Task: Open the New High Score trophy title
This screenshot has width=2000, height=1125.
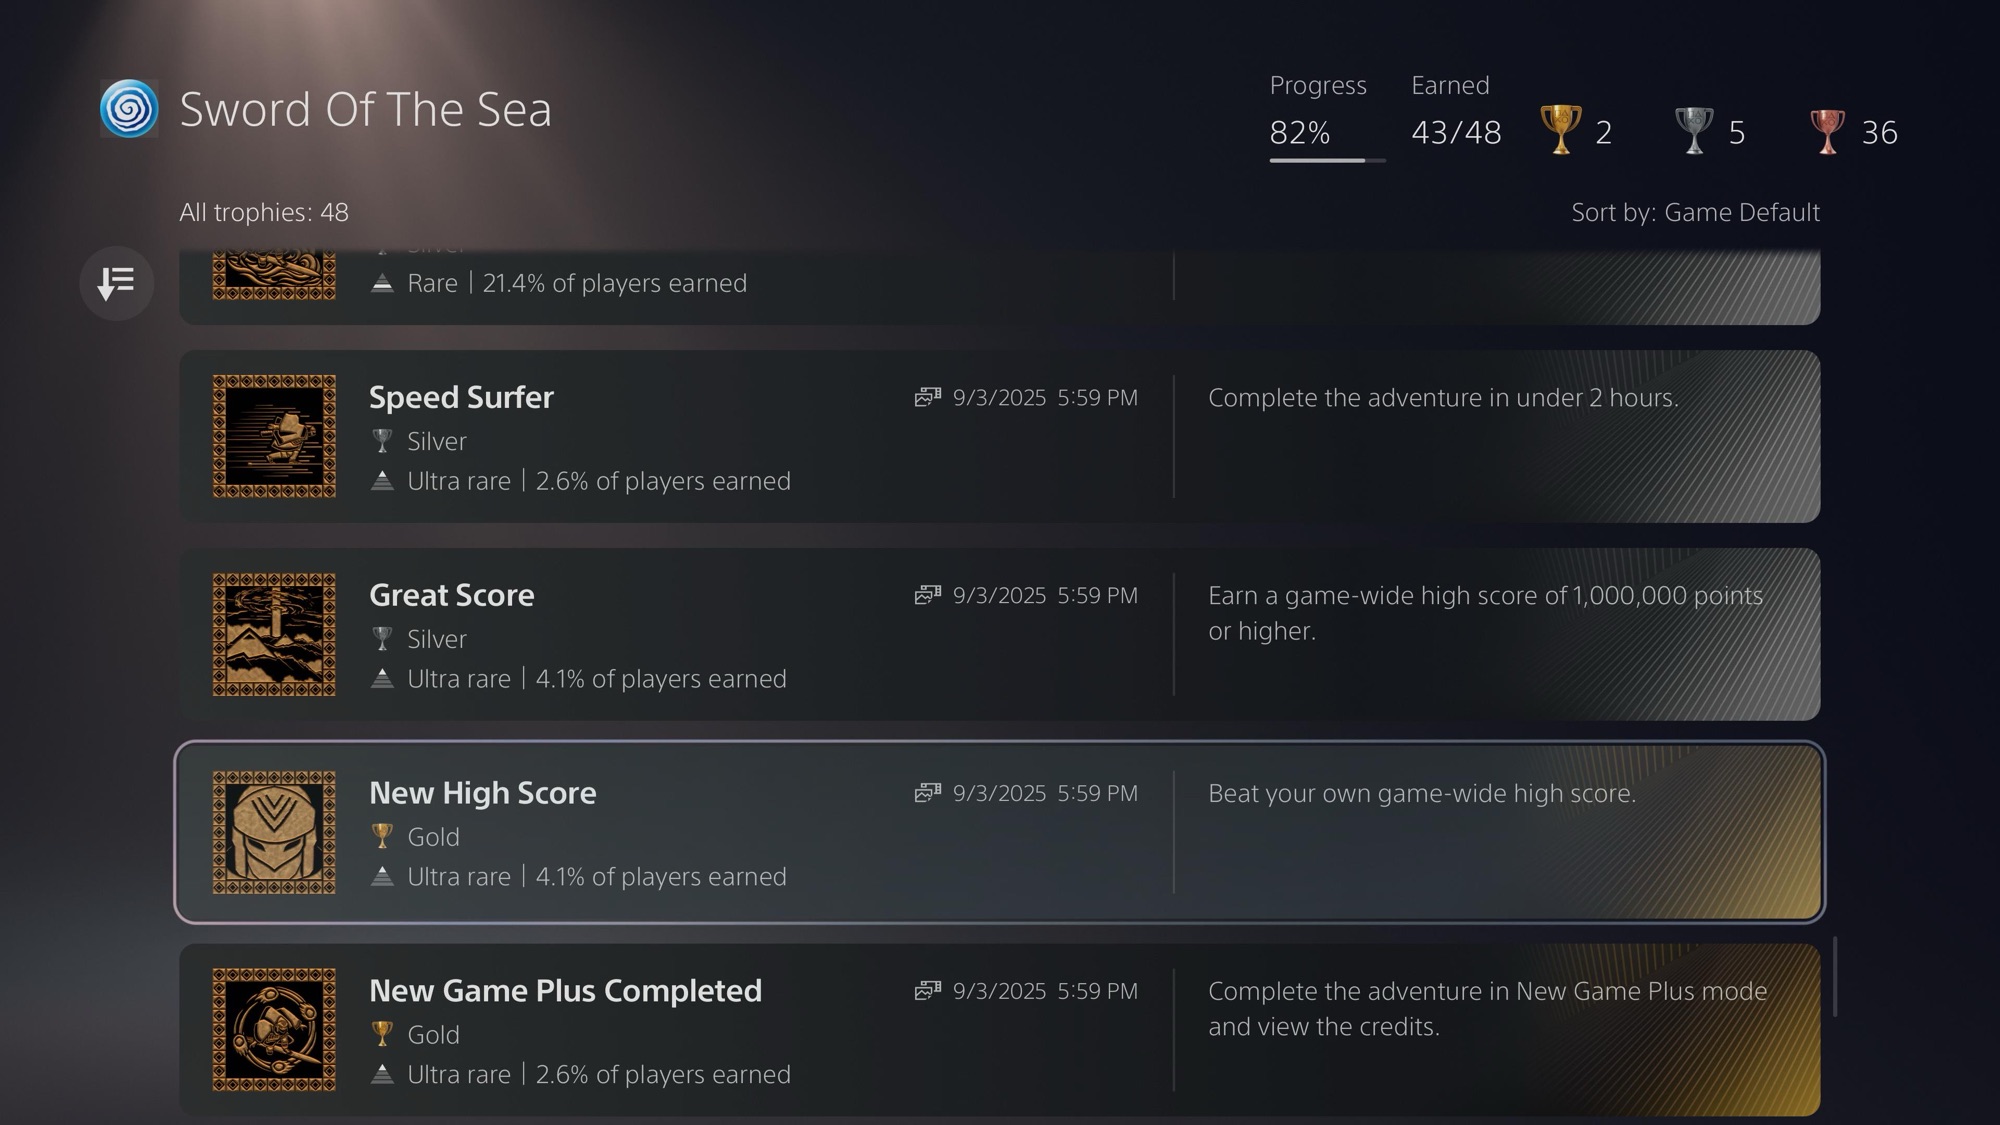Action: pyautogui.click(x=483, y=793)
